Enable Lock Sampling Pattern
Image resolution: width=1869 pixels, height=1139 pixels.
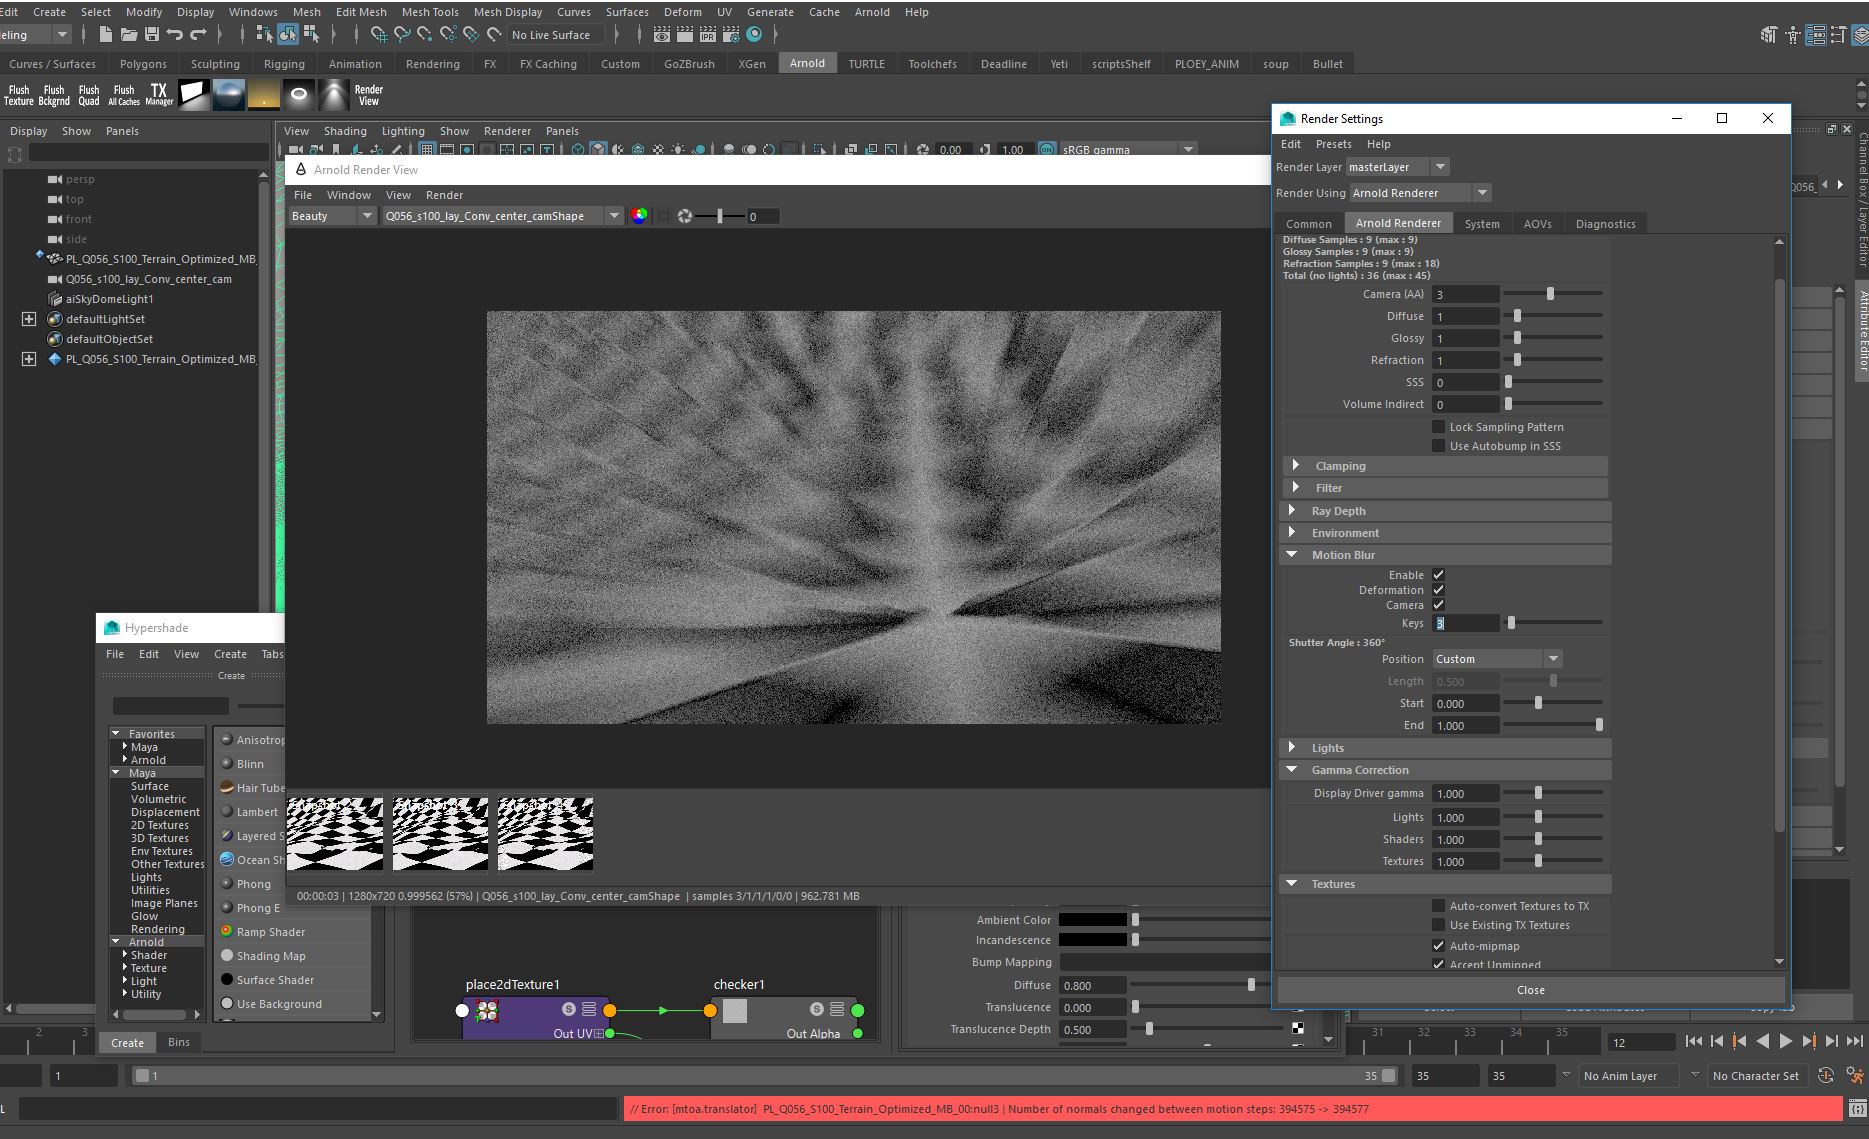coord(1438,426)
